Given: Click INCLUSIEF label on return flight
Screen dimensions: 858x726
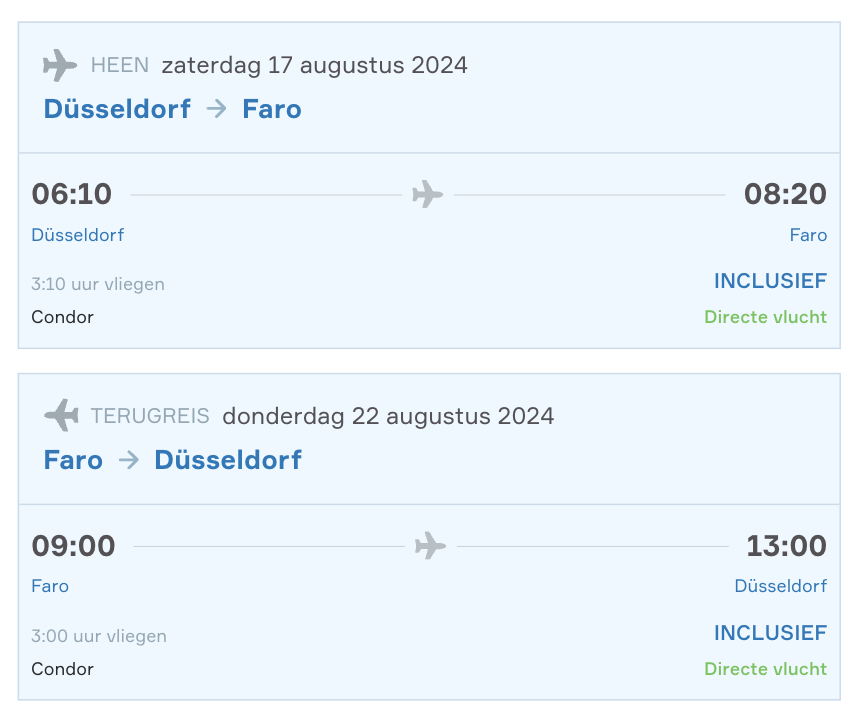Looking at the screenshot, I should pos(770,633).
